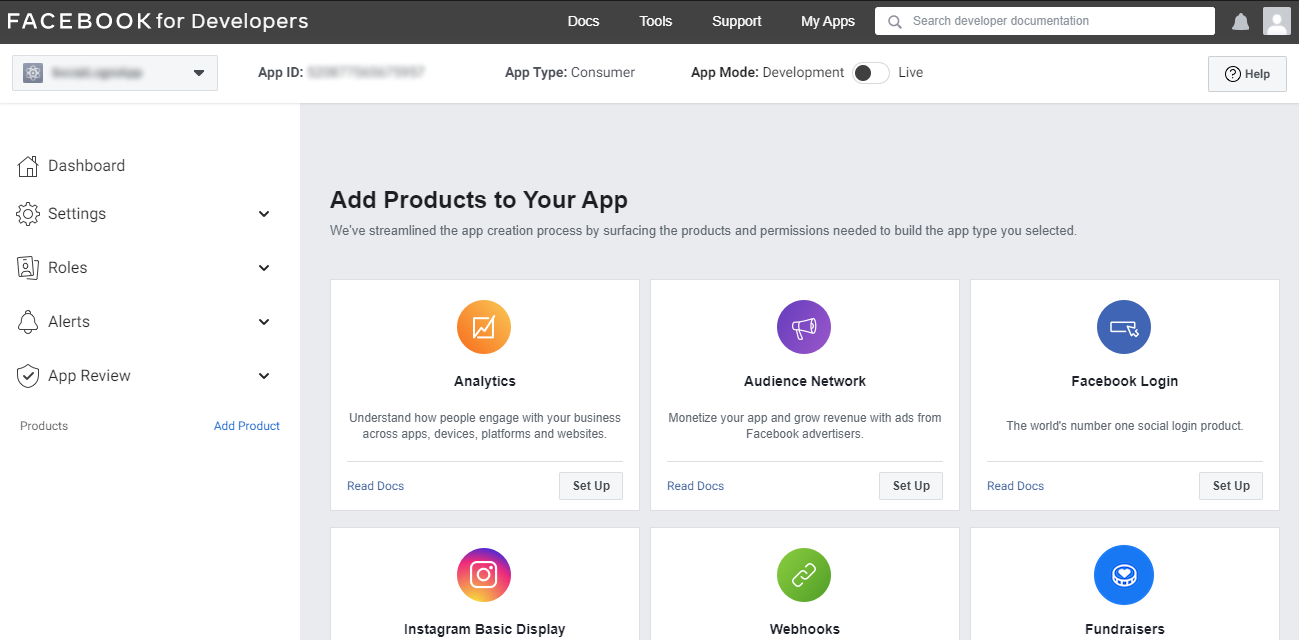1299x640 pixels.
Task: Click the Roles label in sidebar
Action: click(x=67, y=268)
